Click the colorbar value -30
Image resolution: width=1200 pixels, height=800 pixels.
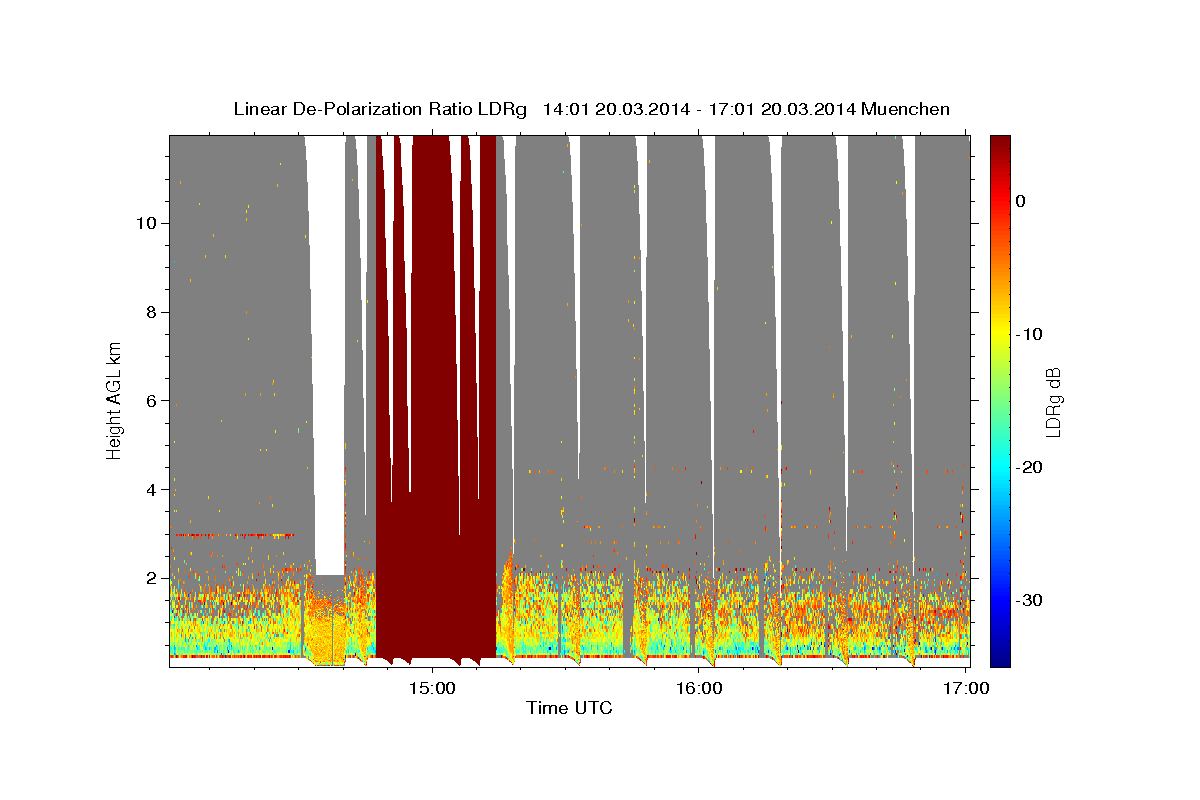pos(1030,600)
